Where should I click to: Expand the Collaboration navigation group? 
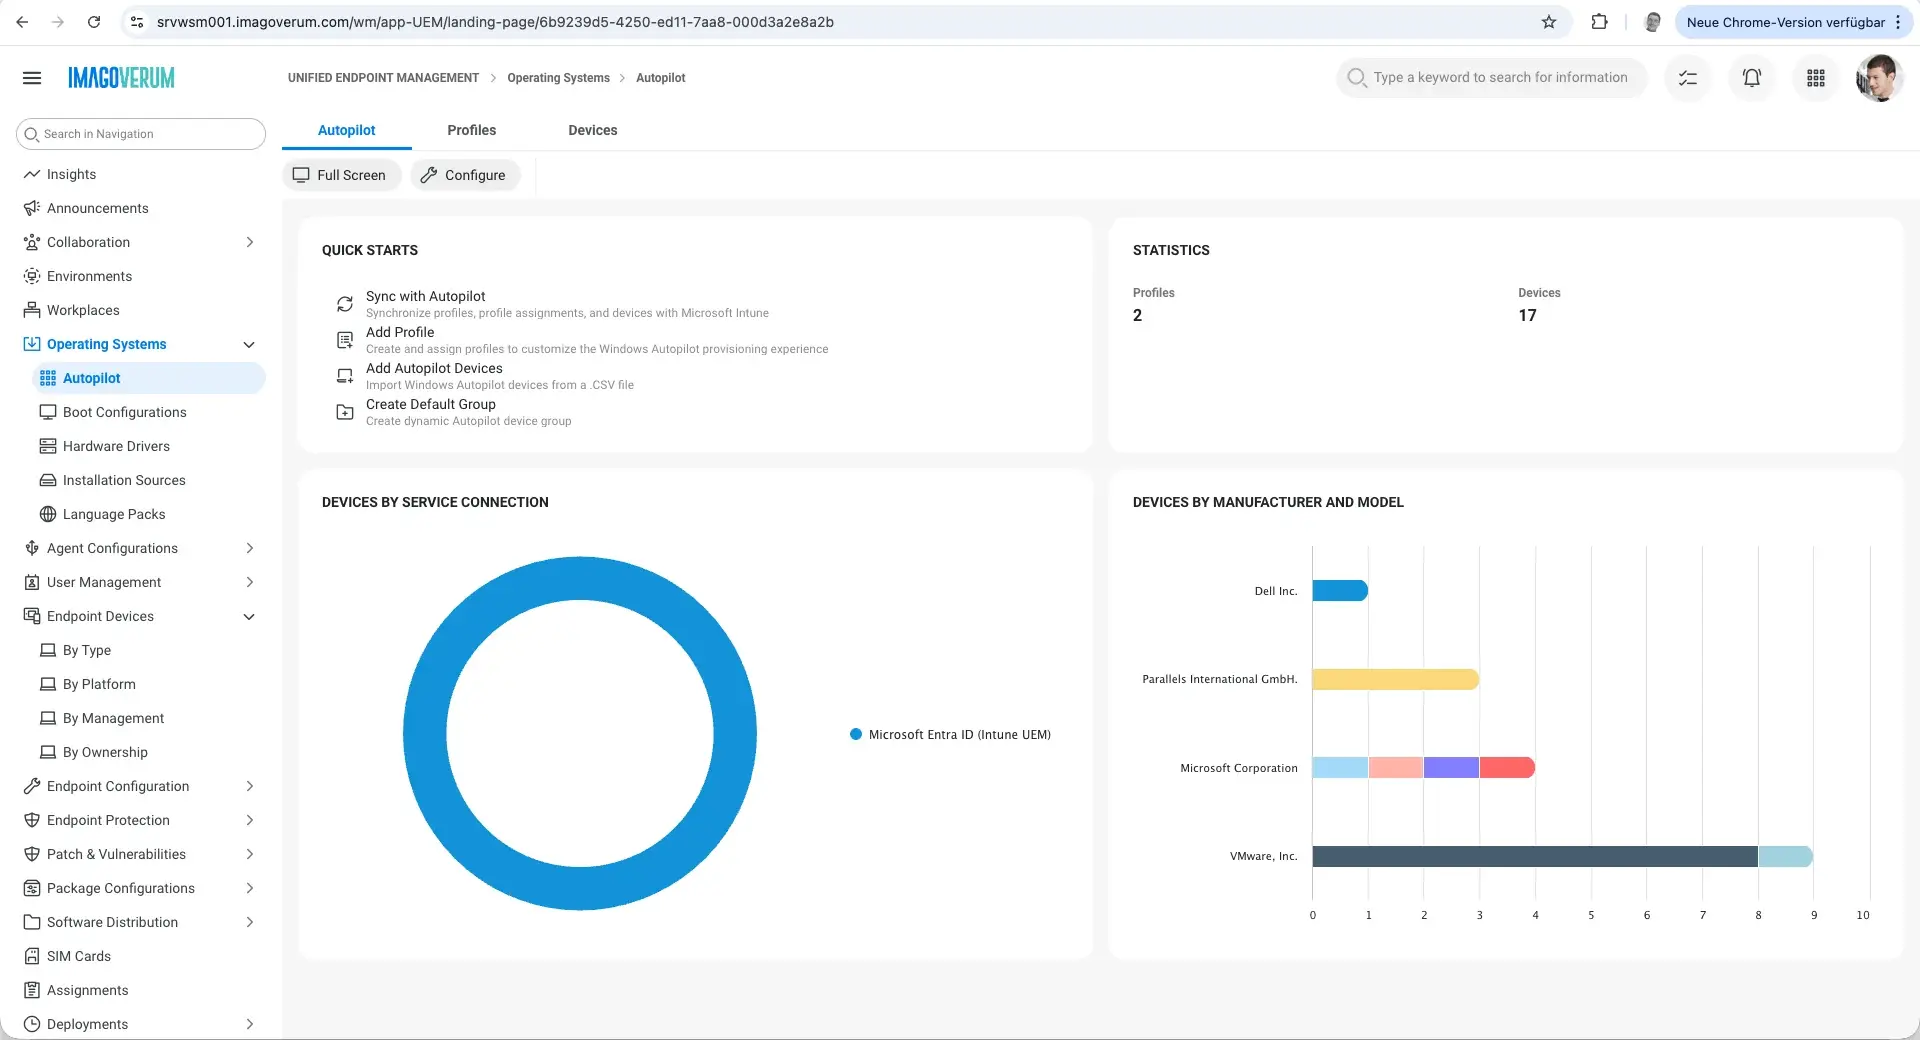point(249,243)
